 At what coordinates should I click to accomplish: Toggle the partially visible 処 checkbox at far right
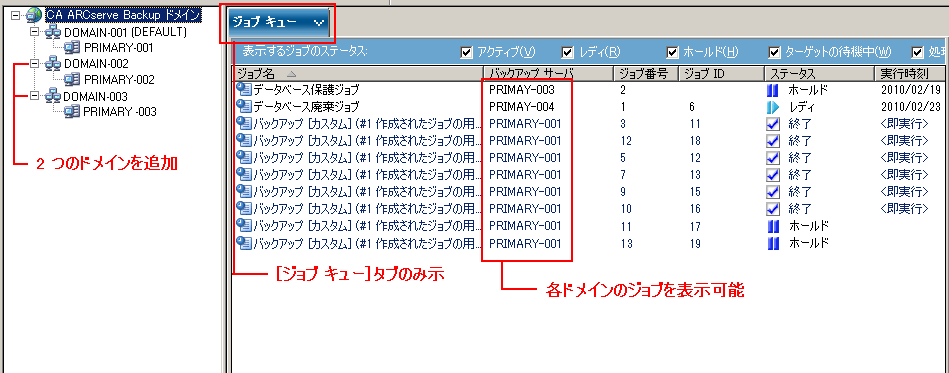918,53
